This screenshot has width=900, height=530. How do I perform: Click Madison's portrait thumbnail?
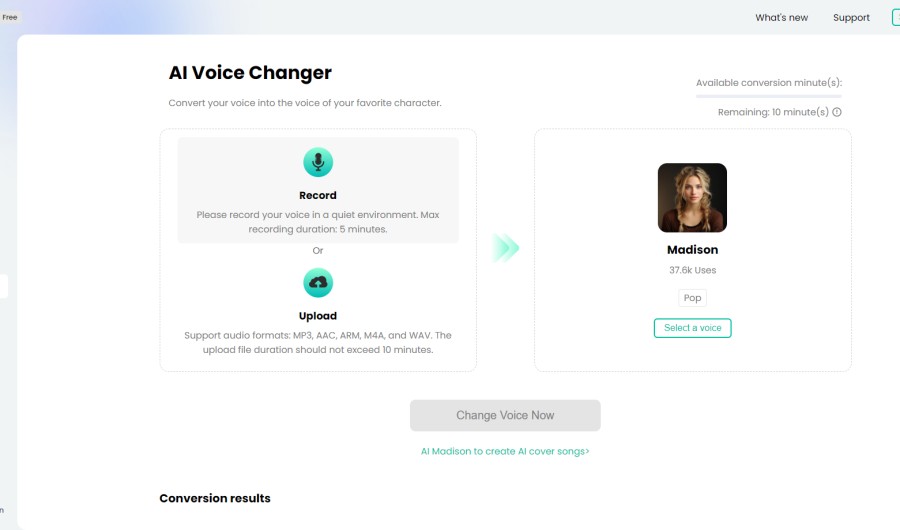click(692, 198)
